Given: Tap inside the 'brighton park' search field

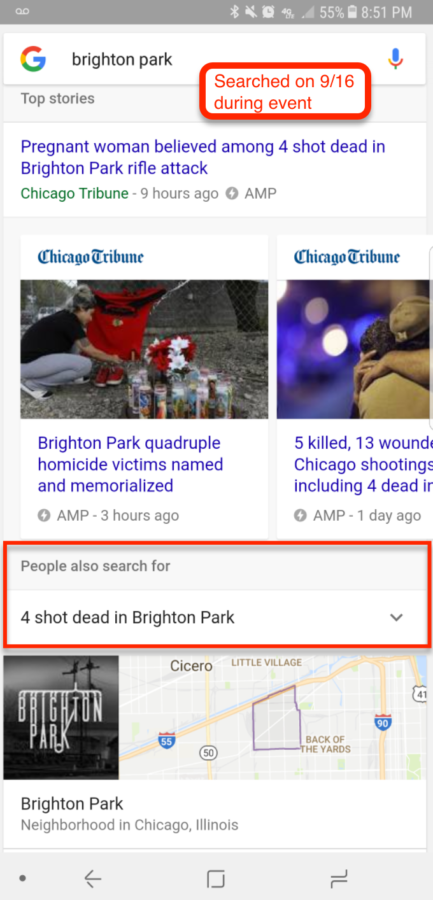Looking at the screenshot, I should point(215,59).
